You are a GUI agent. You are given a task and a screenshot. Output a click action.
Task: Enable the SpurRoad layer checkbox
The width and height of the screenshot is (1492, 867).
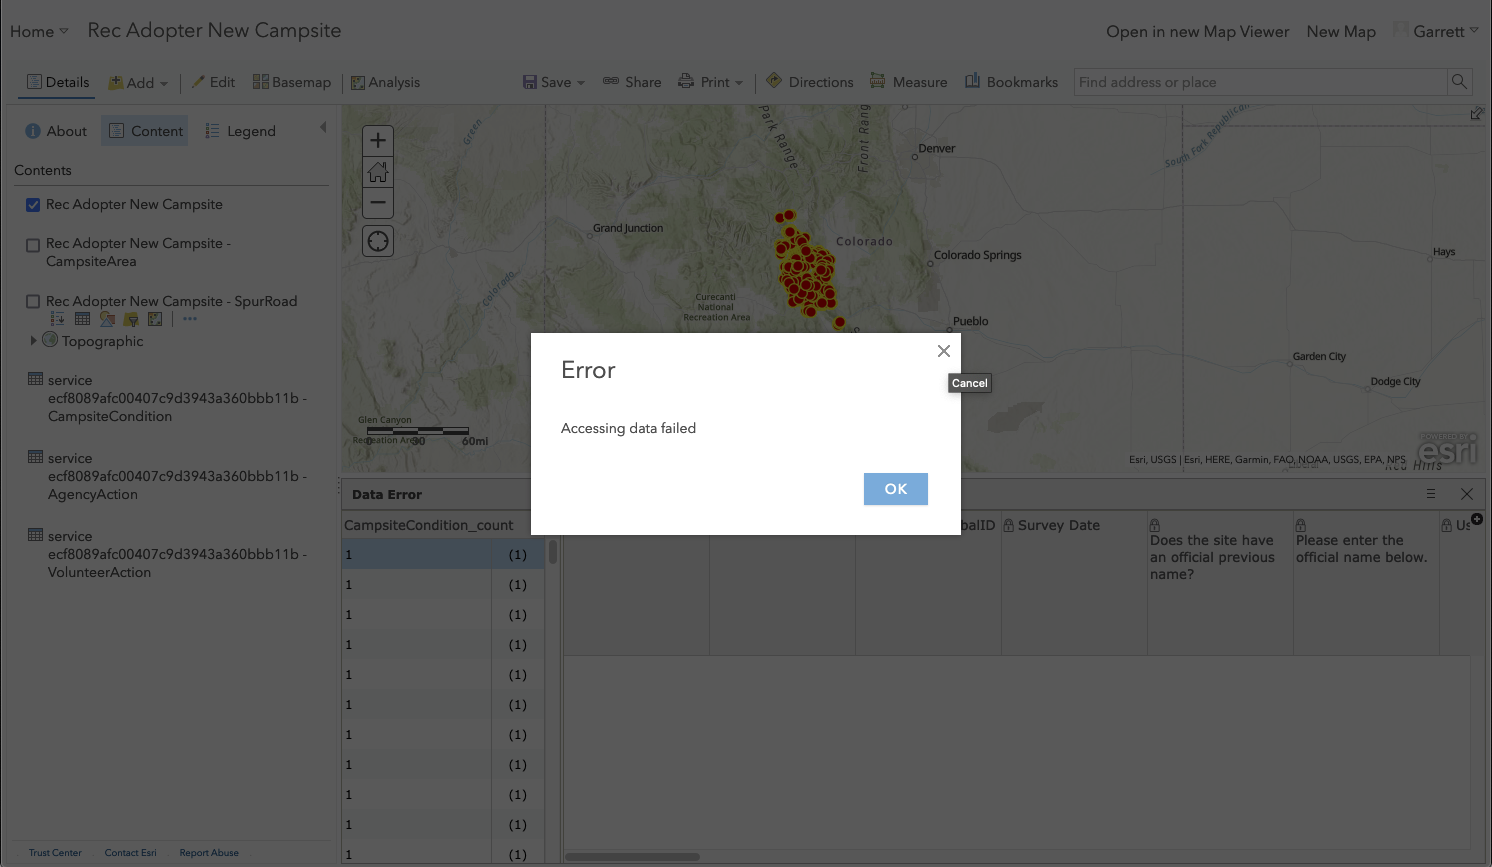tap(32, 301)
